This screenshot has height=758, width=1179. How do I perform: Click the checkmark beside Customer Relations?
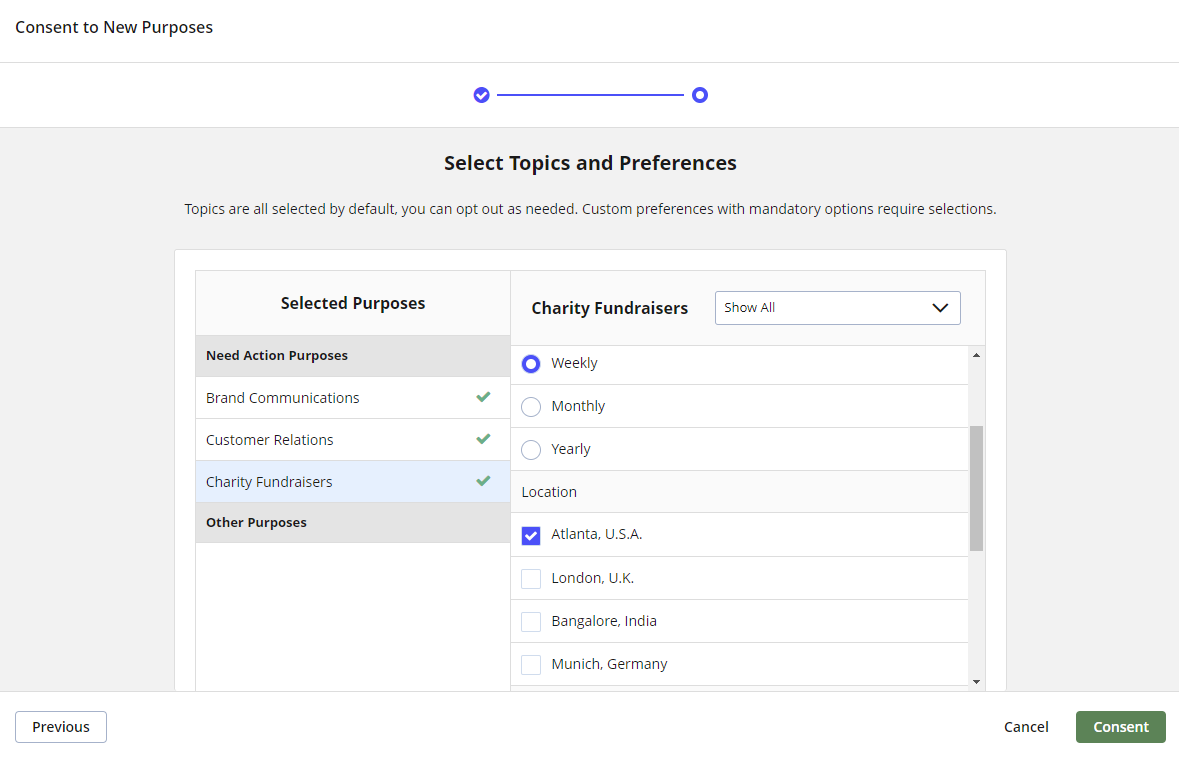[484, 439]
